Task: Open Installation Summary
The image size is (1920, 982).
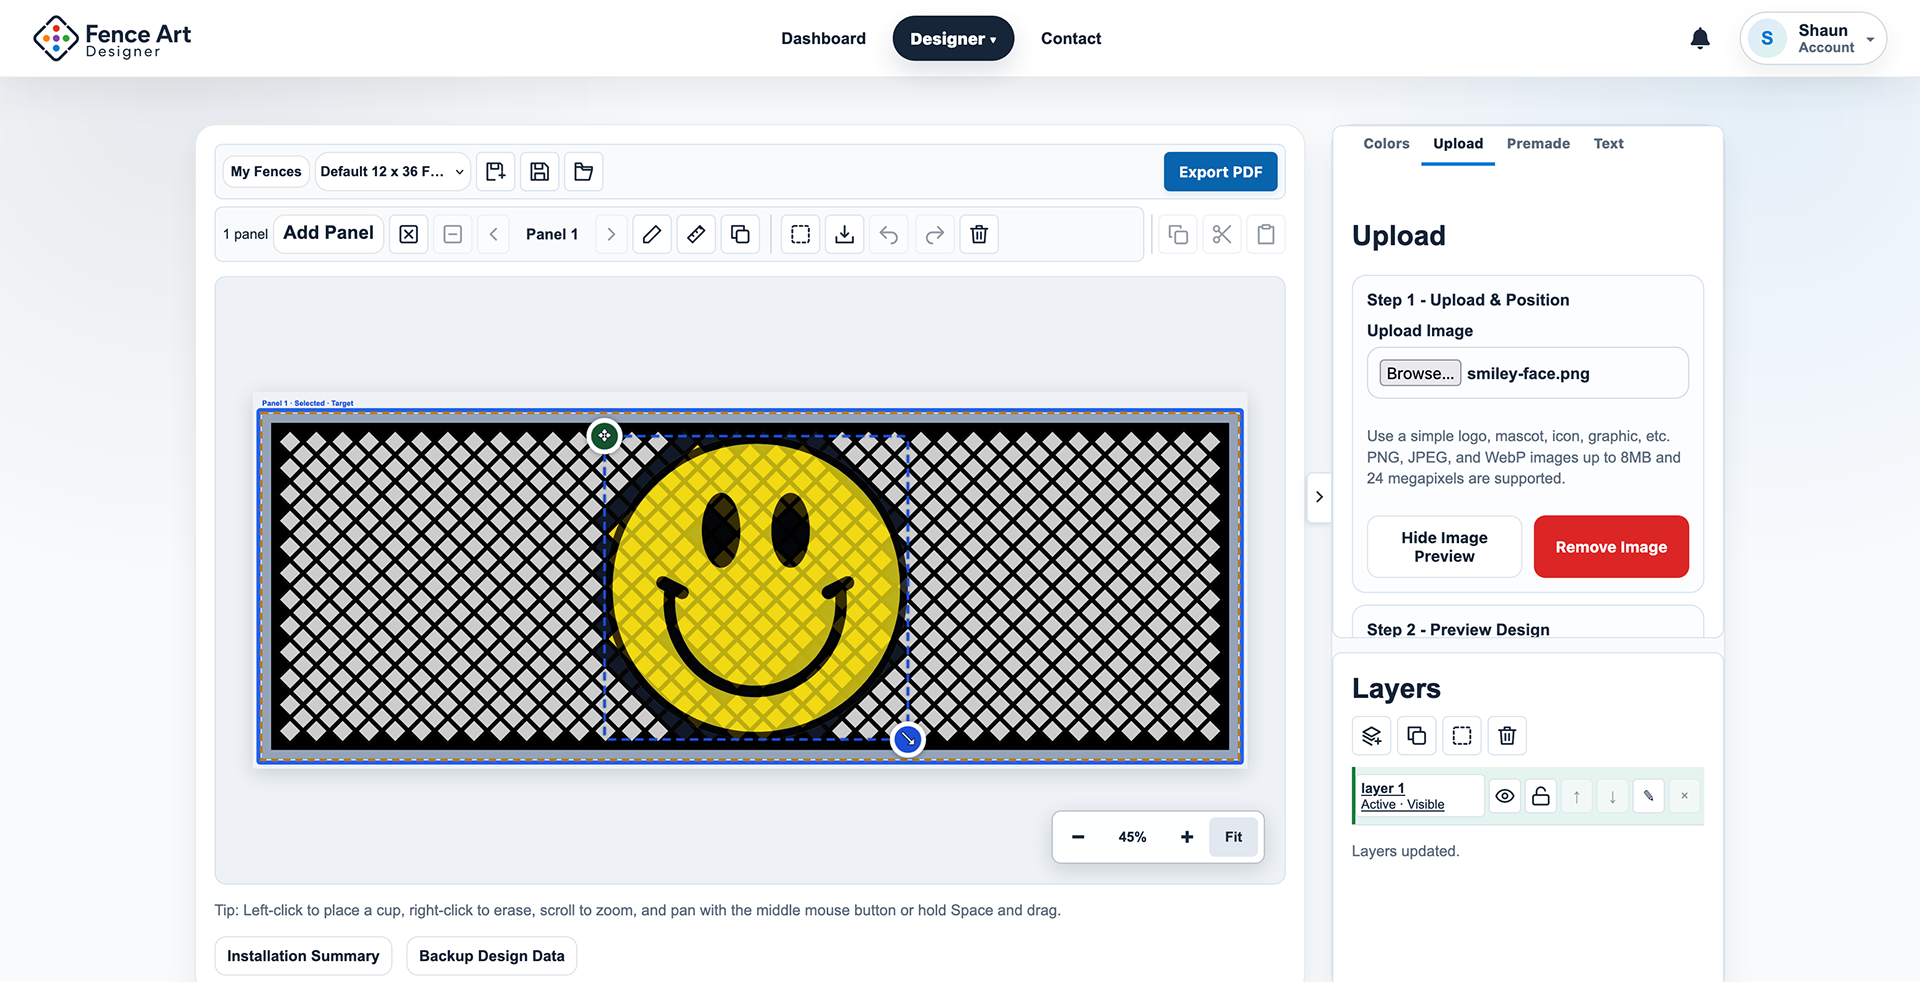Action: pos(303,956)
